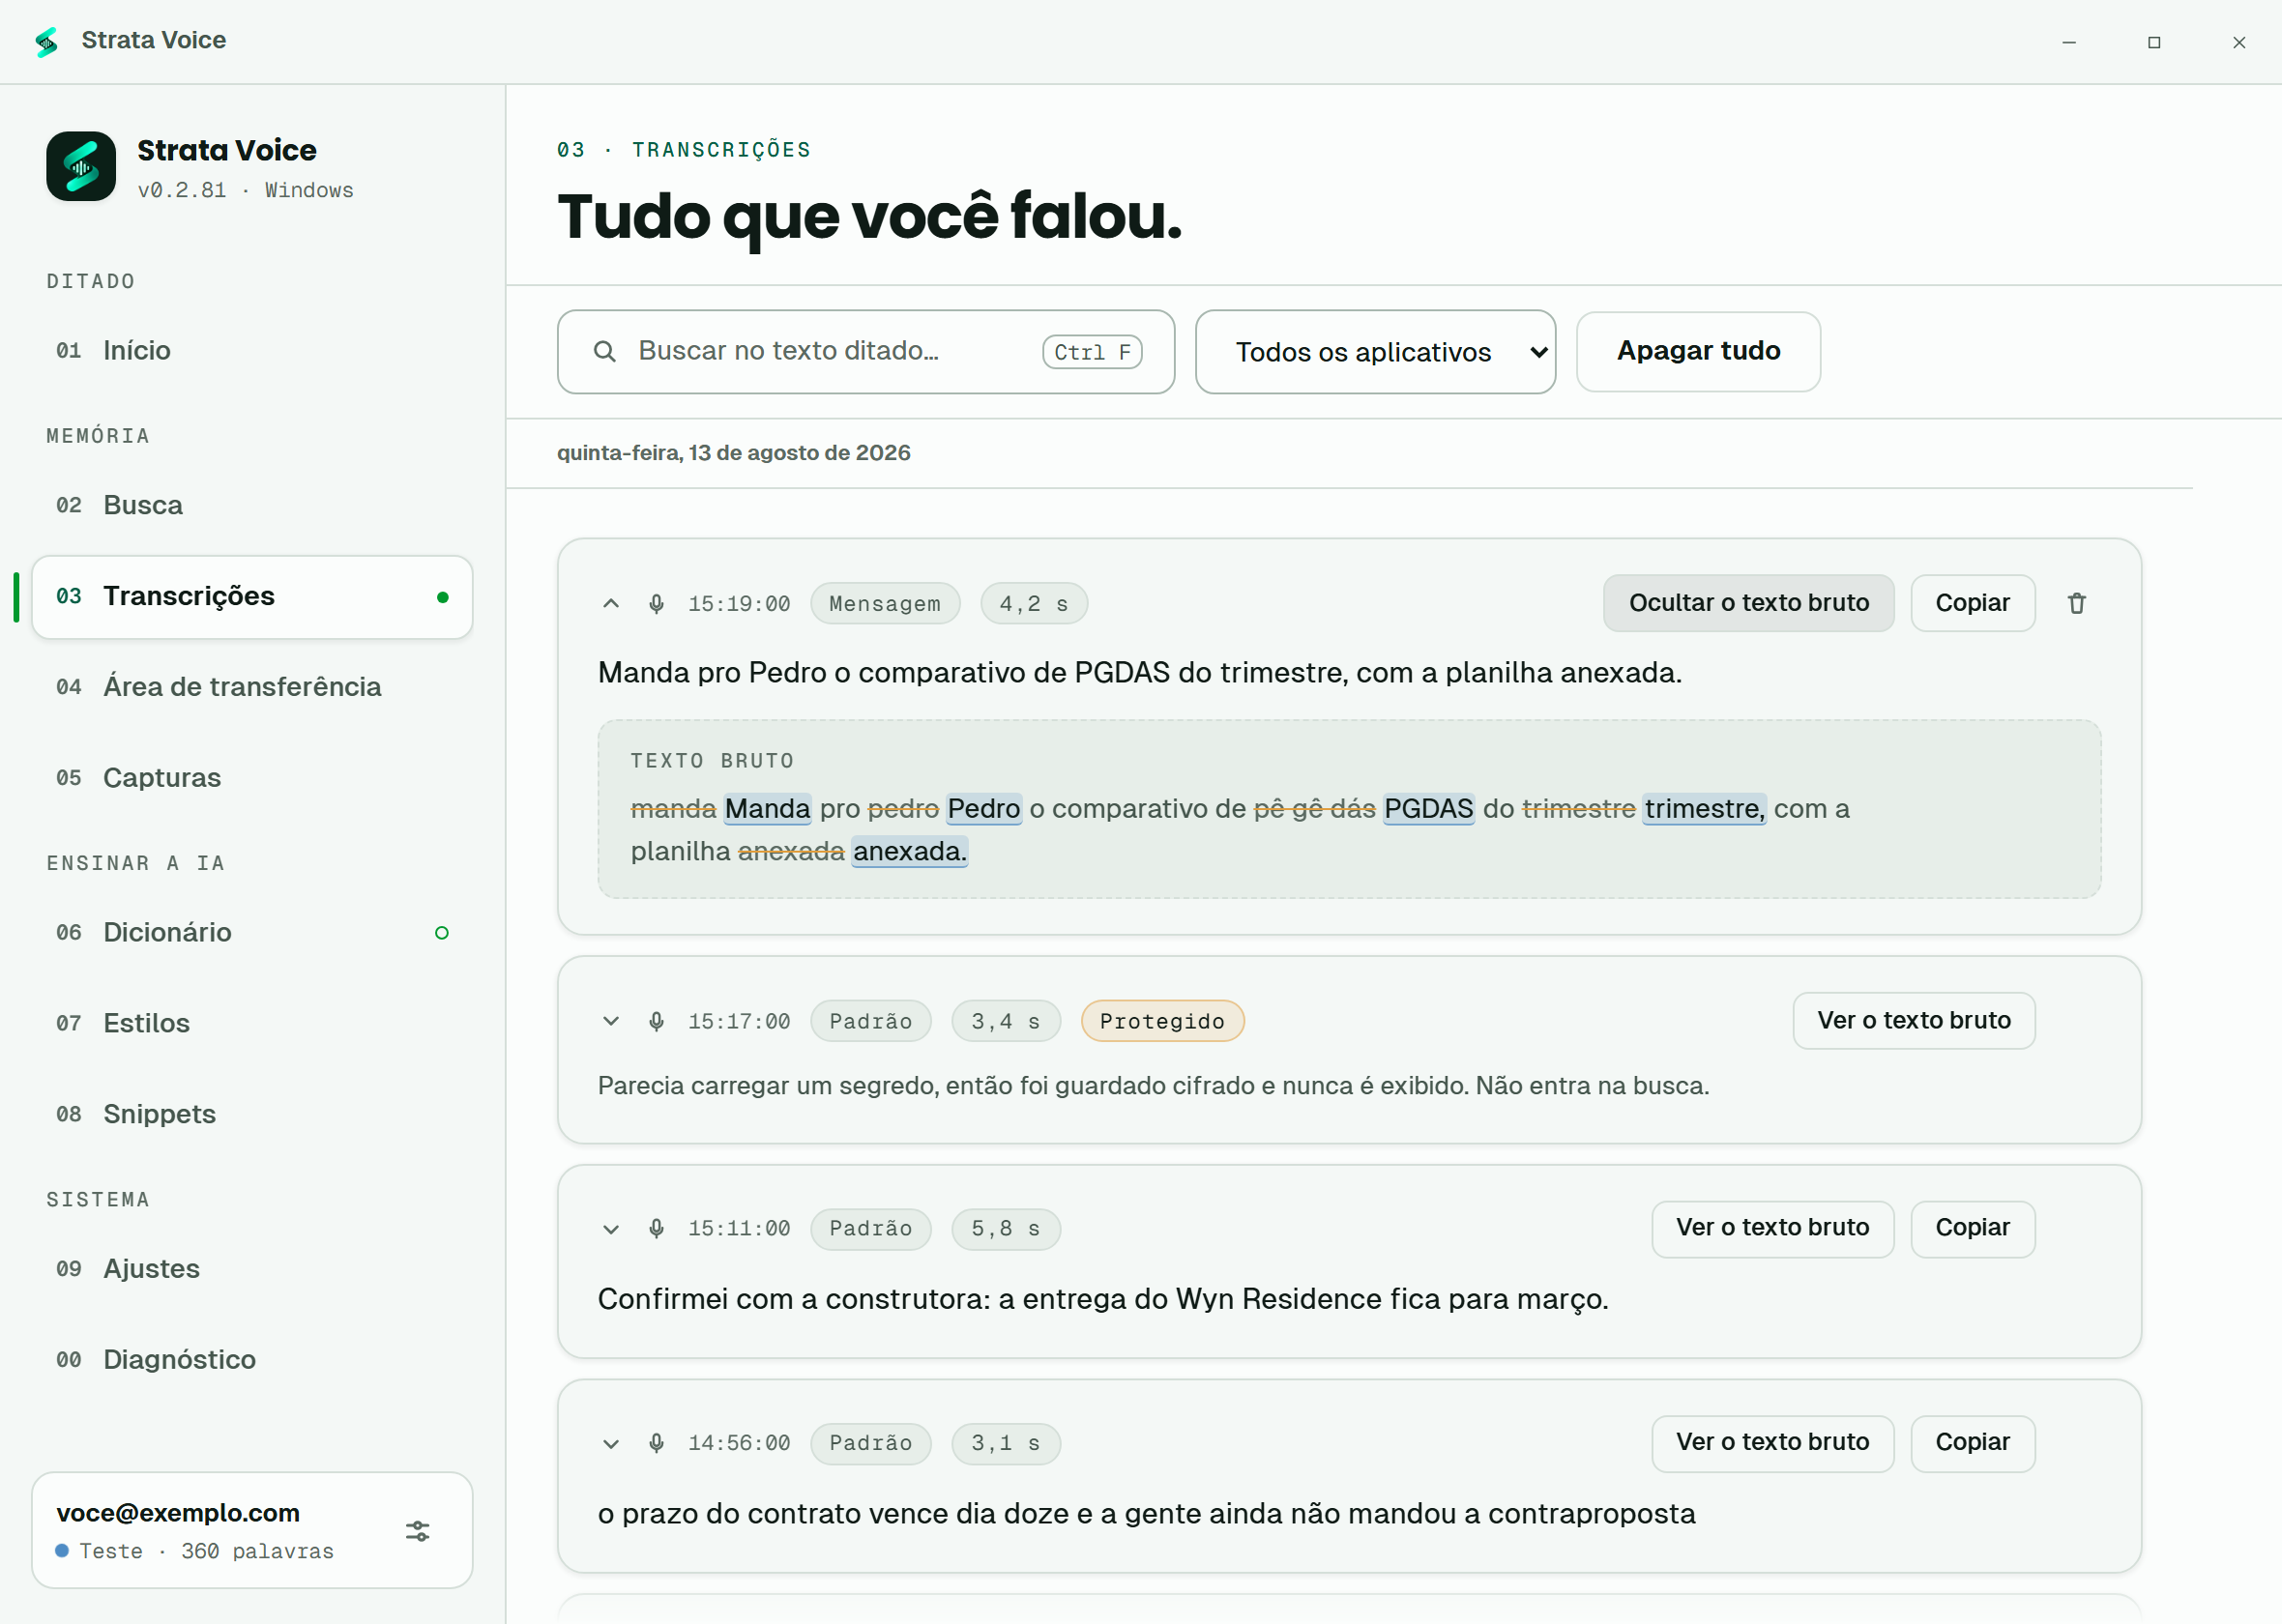Image resolution: width=2282 pixels, height=1624 pixels.
Task: Select Transcrições in sidebar
Action: pyautogui.click(x=252, y=597)
